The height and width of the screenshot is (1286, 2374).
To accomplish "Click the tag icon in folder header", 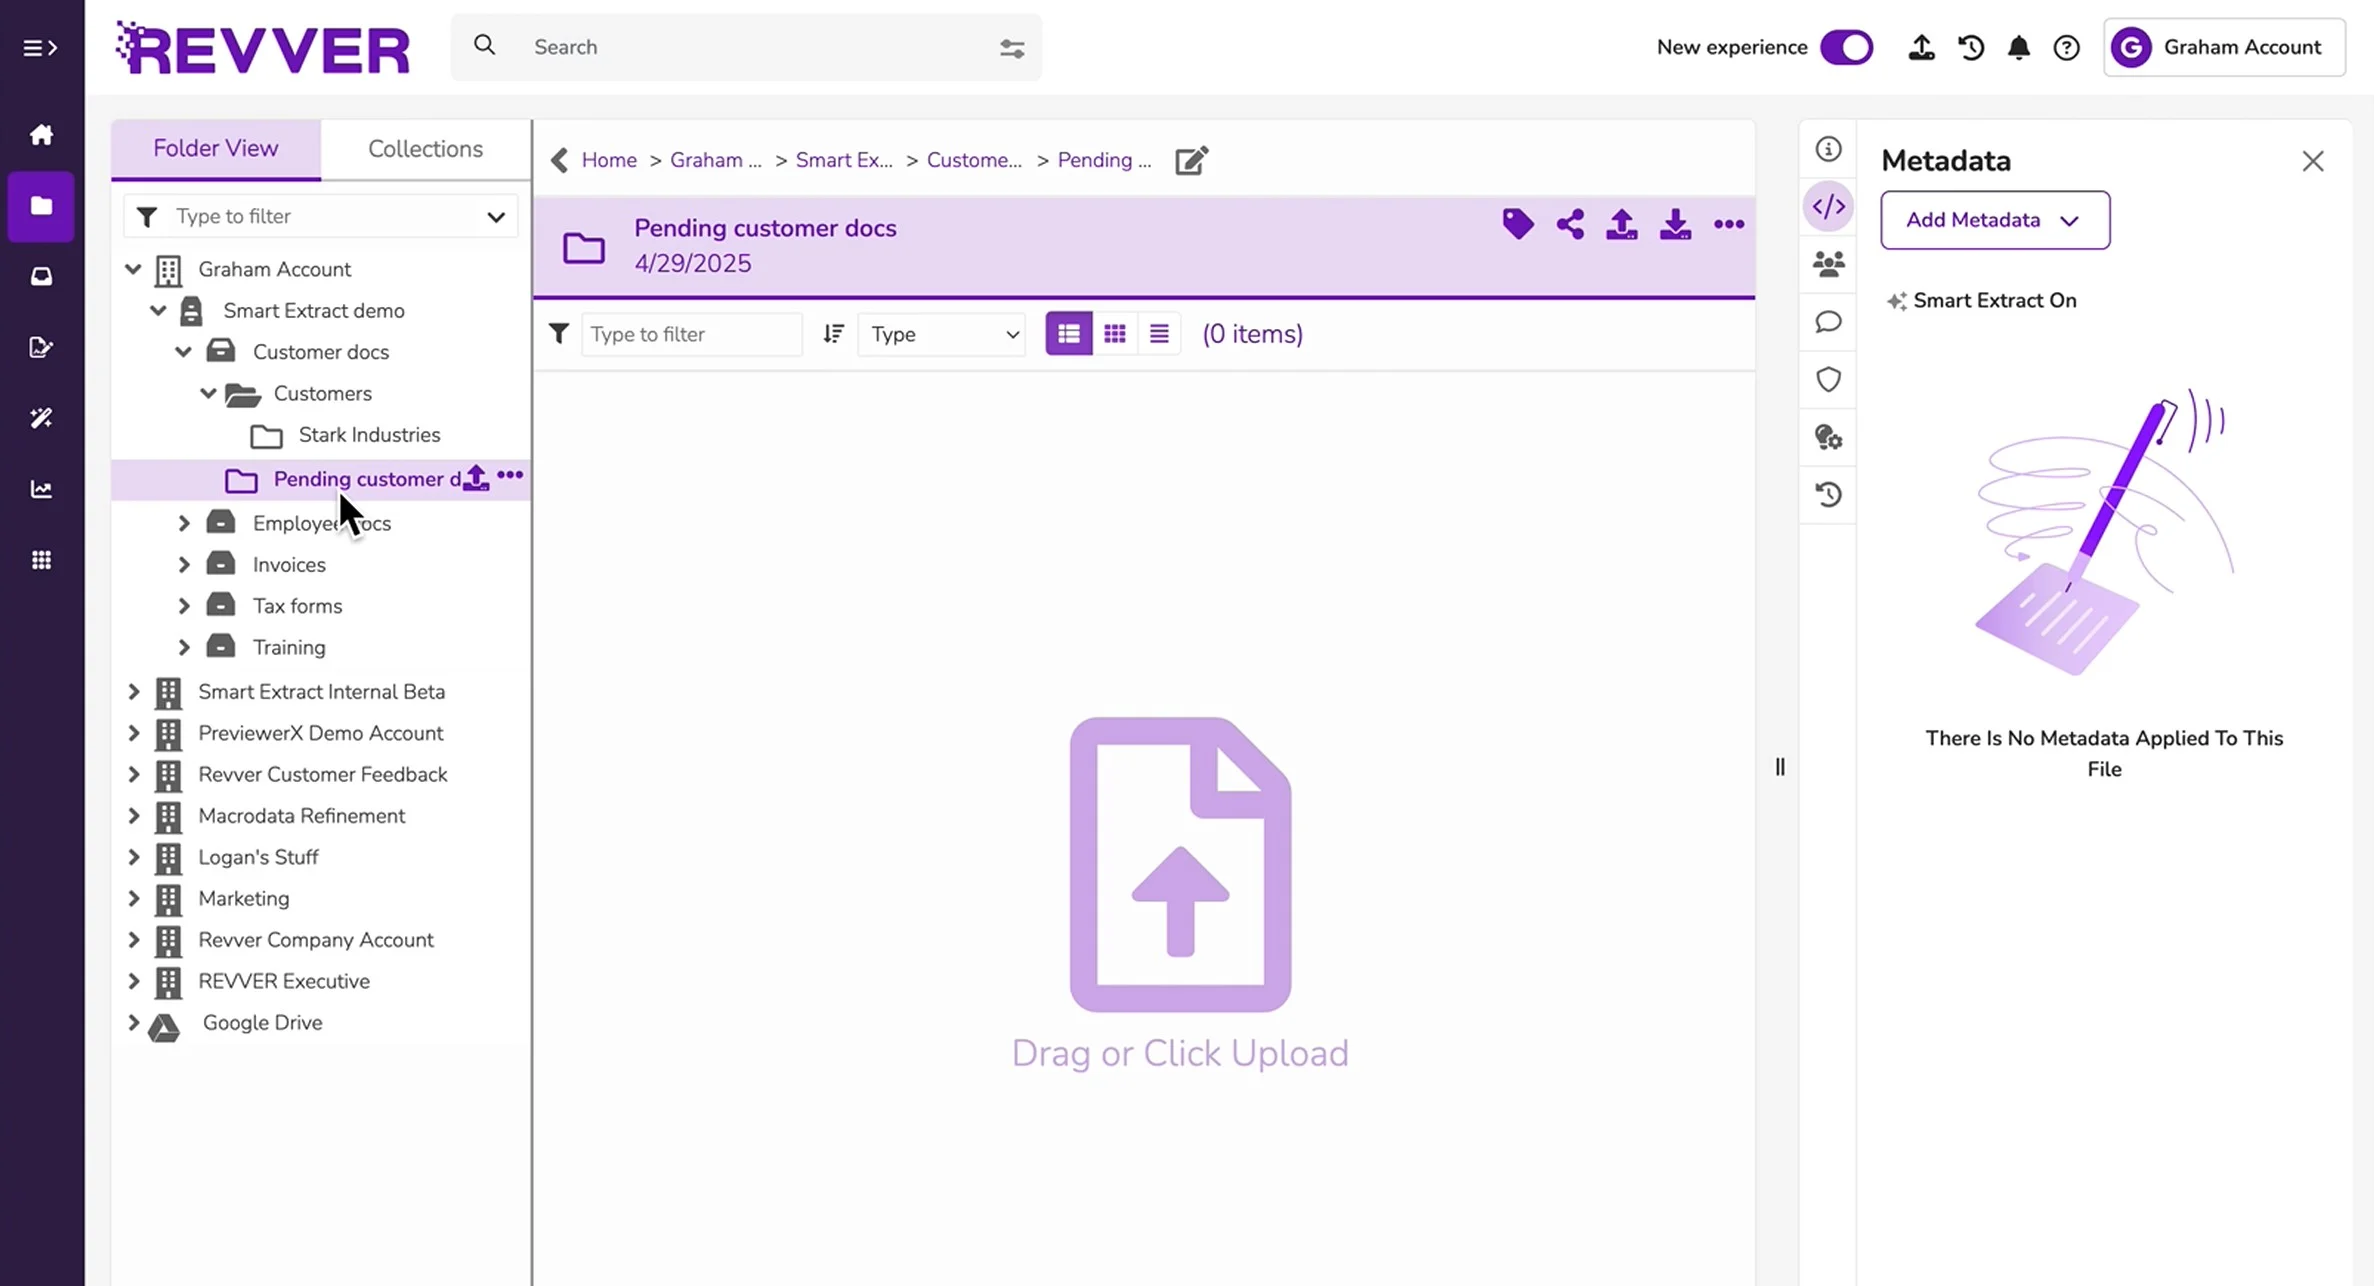I will pos(1517,224).
